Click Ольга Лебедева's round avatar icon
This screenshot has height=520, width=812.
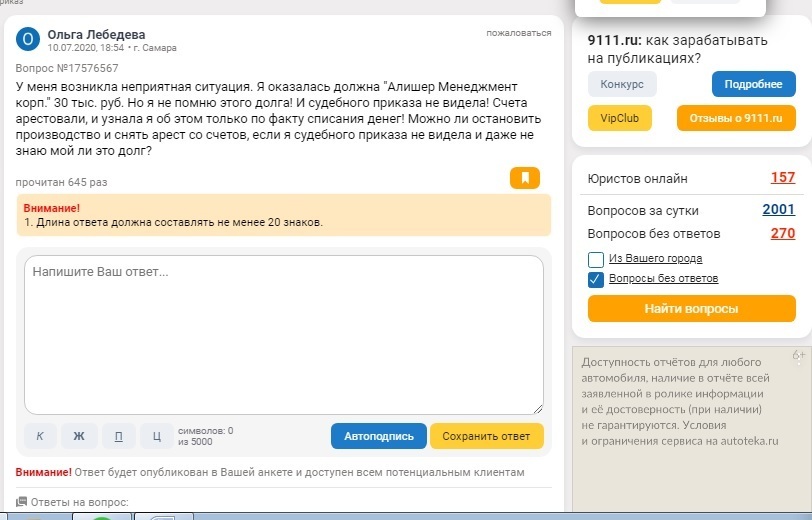pyautogui.click(x=30, y=39)
